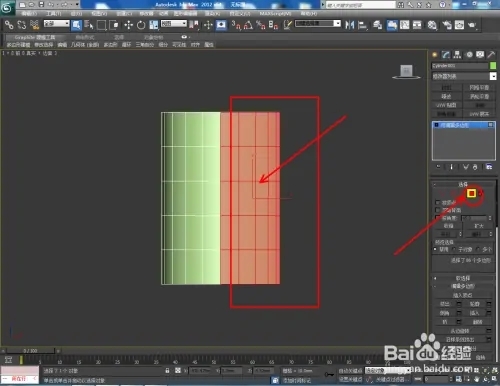The image size is (500, 386).
Task: Toggle the Angle Snap icon
Action: pyautogui.click(x=248, y=25)
